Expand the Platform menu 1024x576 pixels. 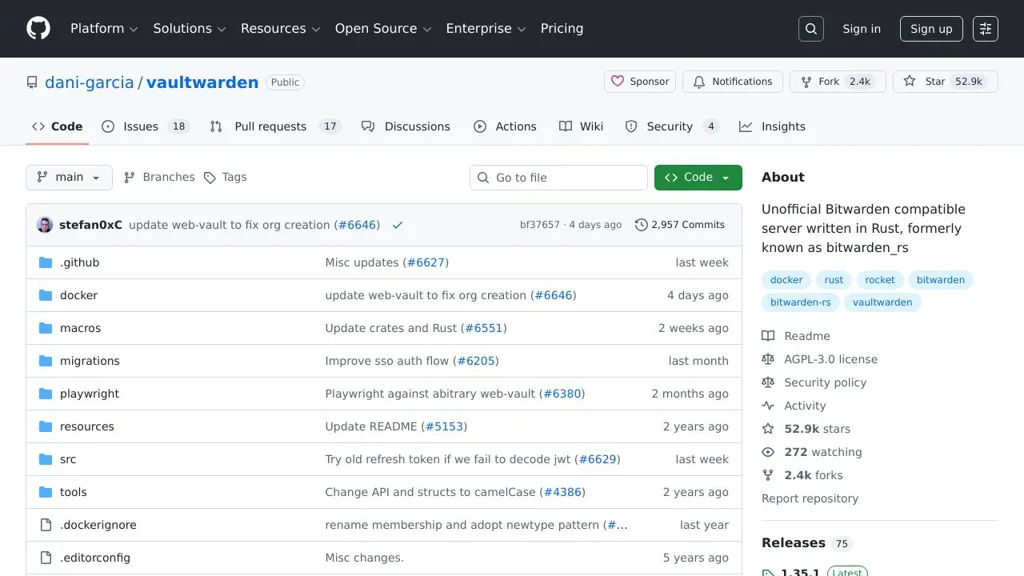point(104,29)
